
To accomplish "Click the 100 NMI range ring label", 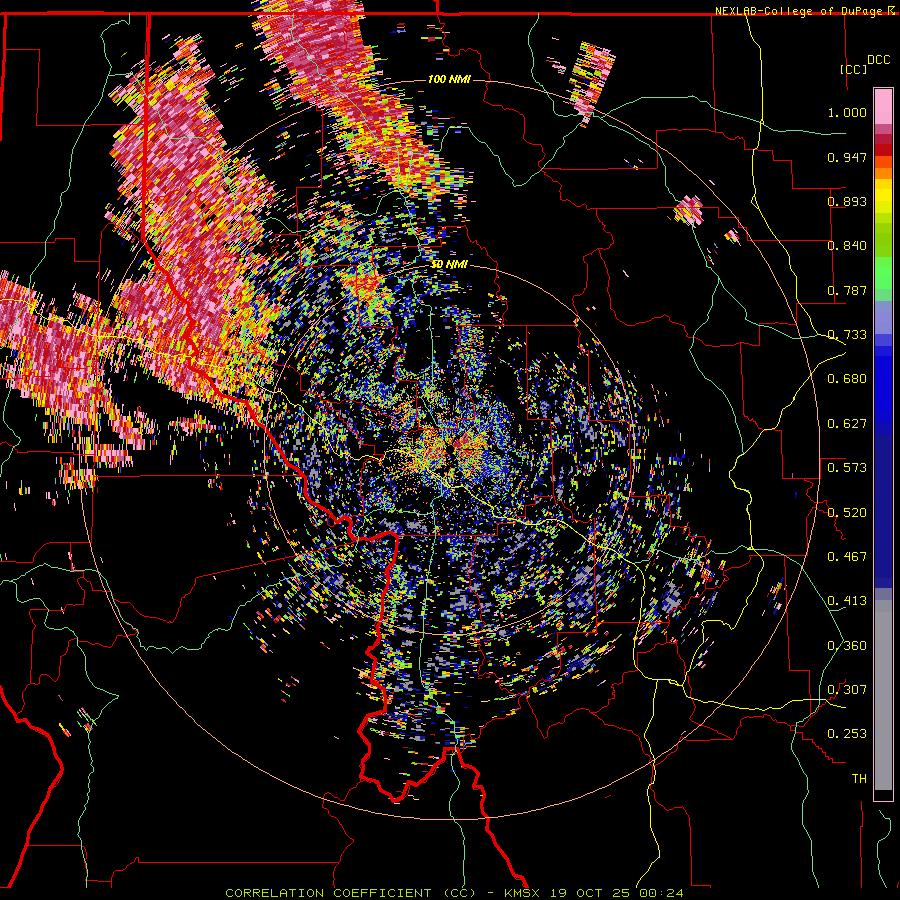I will click(x=449, y=79).
